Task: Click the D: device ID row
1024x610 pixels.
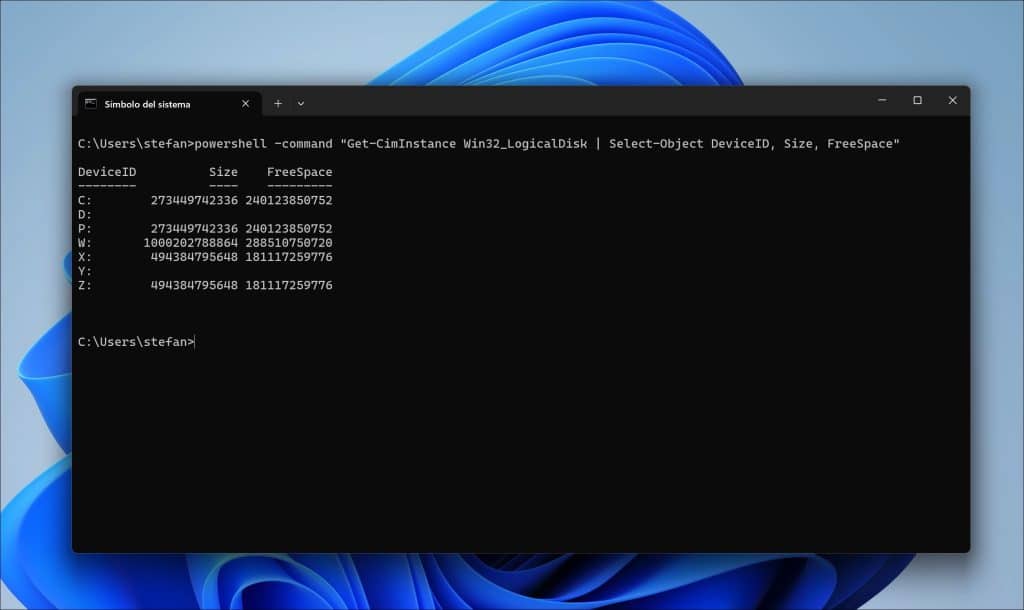Action: pyautogui.click(x=85, y=215)
